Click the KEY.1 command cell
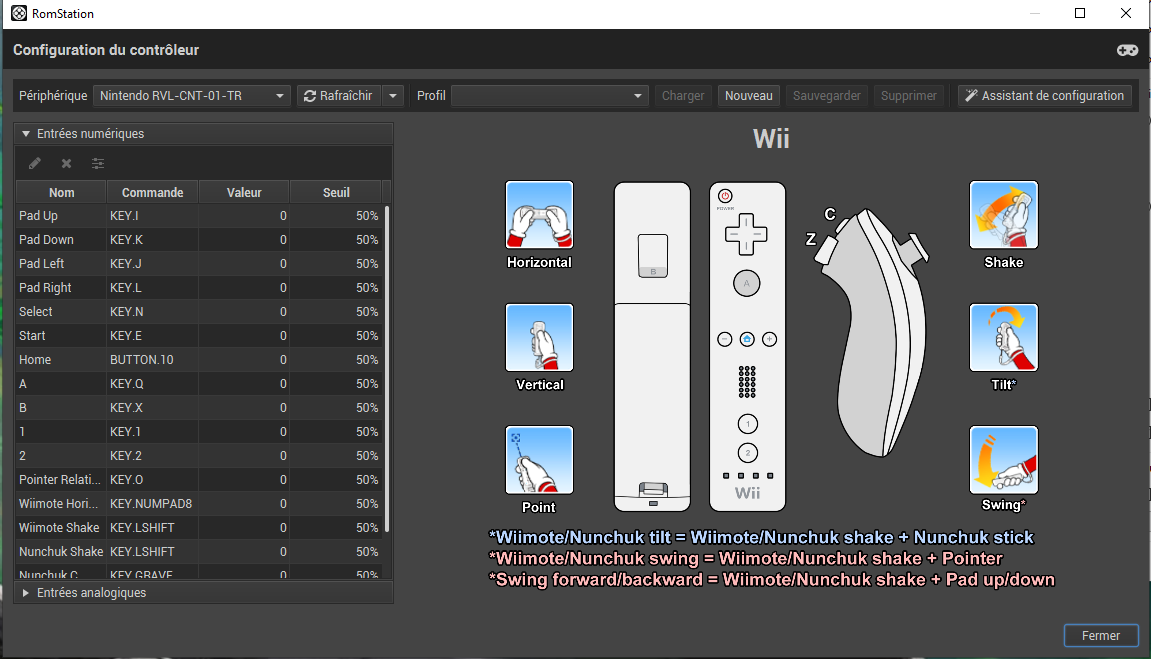This screenshot has height=659, width=1151. 153,432
